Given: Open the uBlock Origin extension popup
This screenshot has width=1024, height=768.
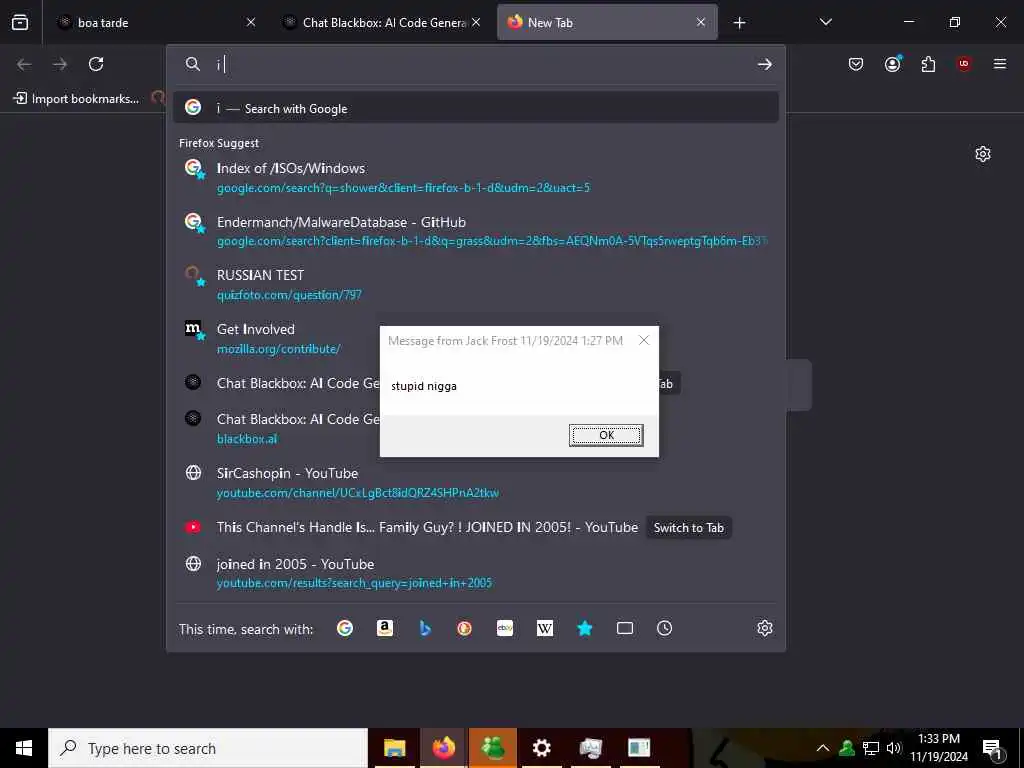Looking at the screenshot, I should coord(964,64).
